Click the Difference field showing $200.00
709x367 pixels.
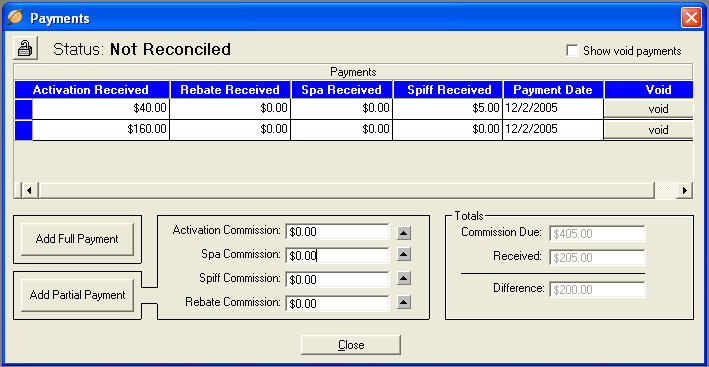pos(597,289)
